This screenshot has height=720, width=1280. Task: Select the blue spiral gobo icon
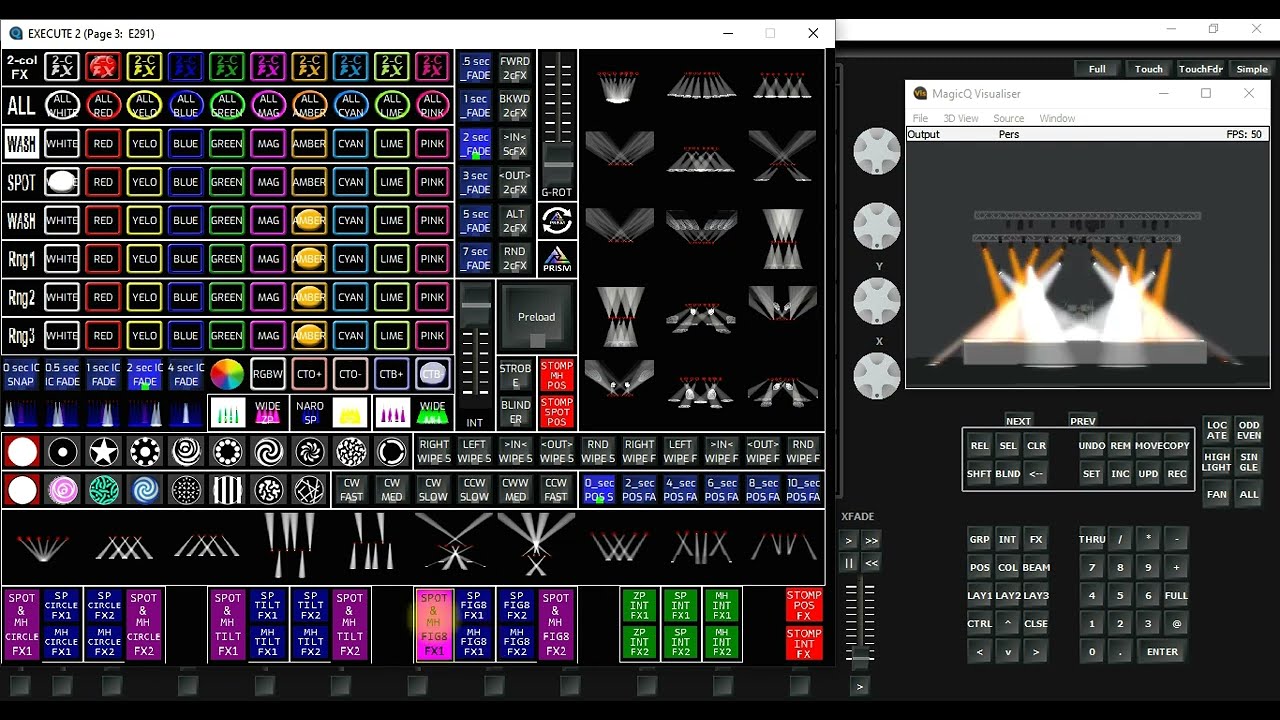[145, 490]
